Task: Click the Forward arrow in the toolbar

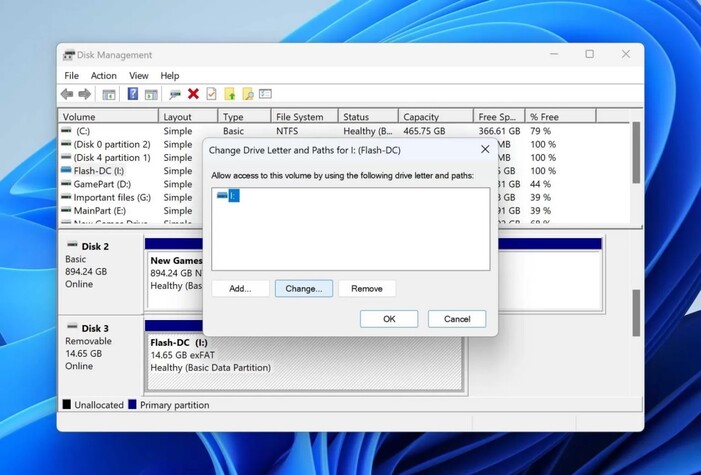Action: tap(85, 94)
